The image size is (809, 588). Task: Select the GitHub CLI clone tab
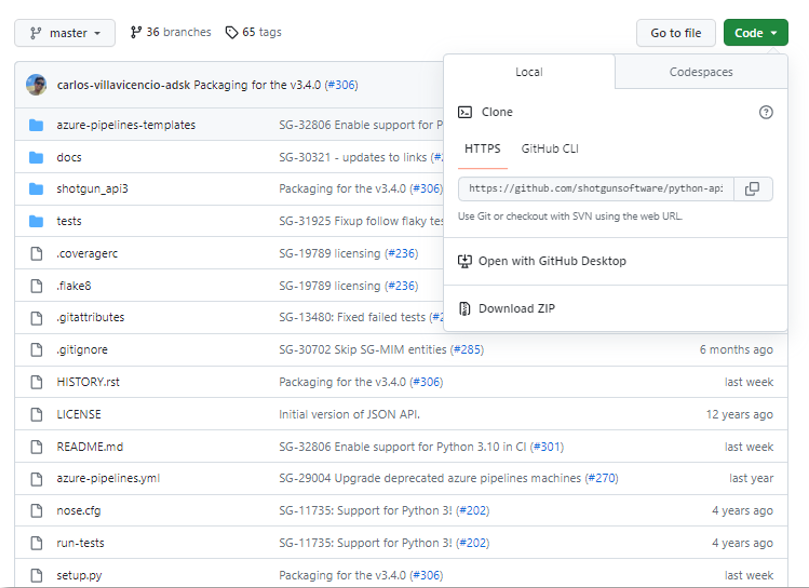click(x=549, y=149)
